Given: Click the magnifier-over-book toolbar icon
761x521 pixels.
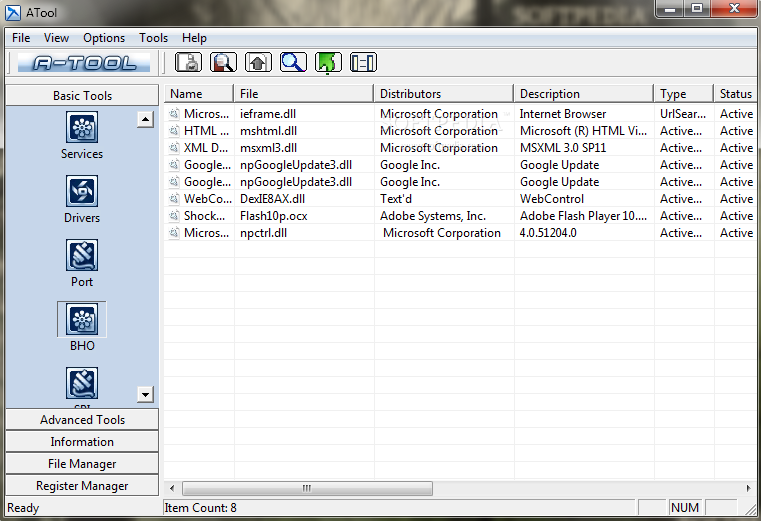Looking at the screenshot, I should pyautogui.click(x=223, y=63).
